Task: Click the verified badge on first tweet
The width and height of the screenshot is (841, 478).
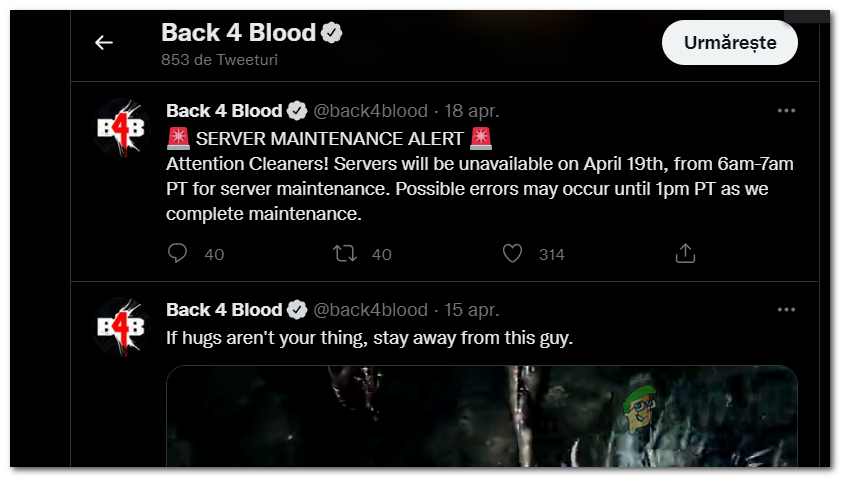Action: click(x=298, y=110)
